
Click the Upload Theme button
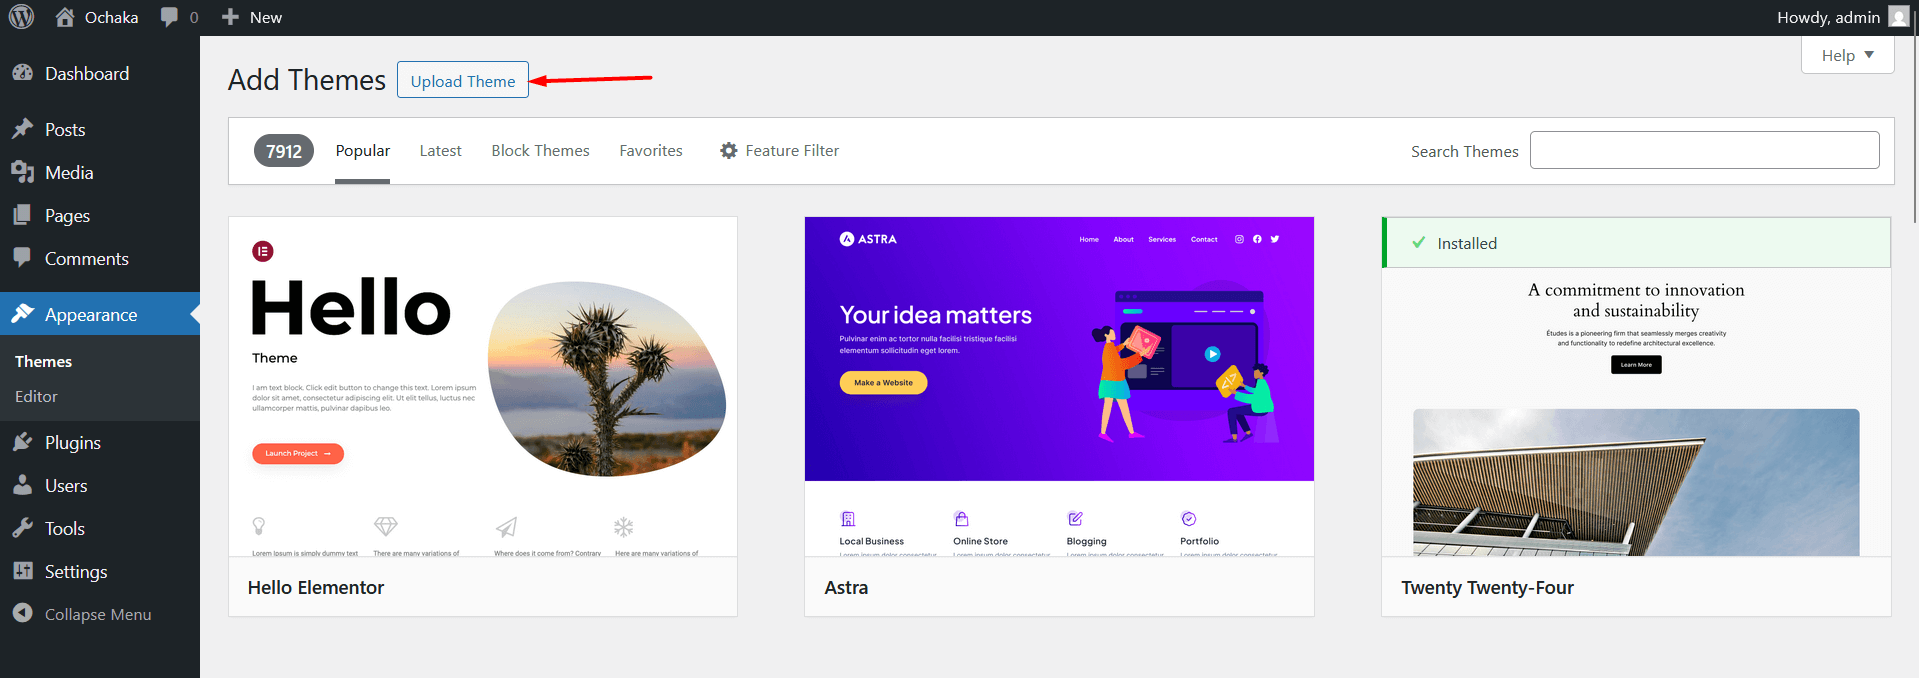pyautogui.click(x=462, y=81)
